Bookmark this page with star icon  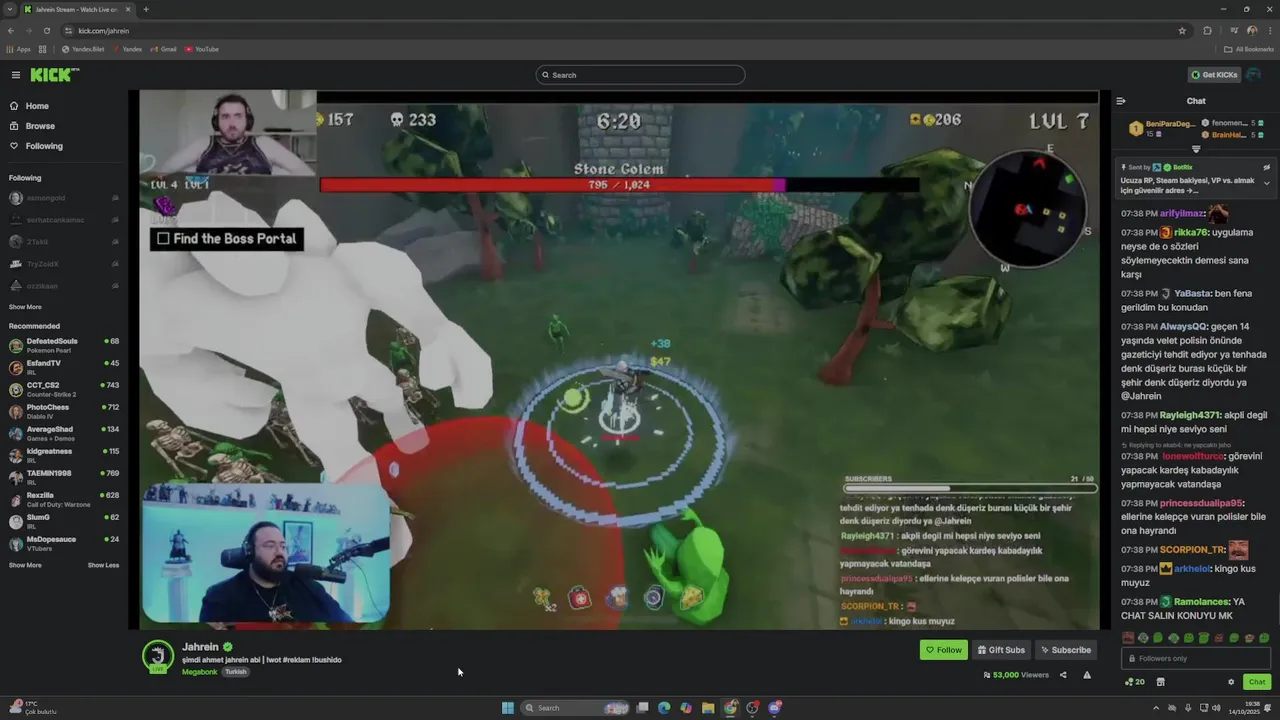pyautogui.click(x=1182, y=30)
